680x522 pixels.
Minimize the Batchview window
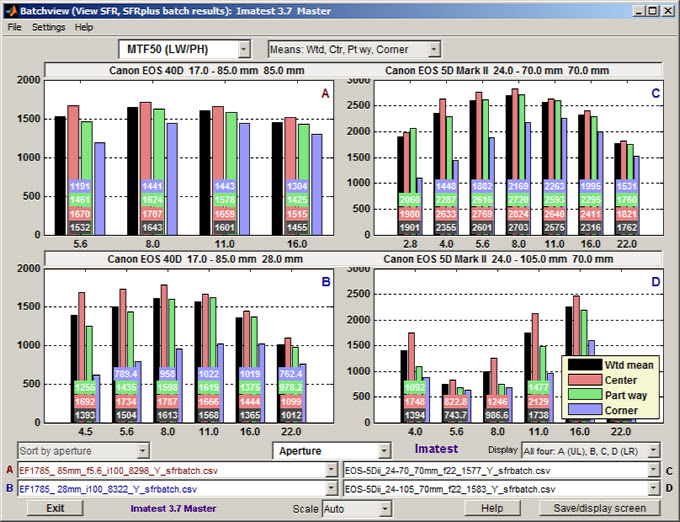639,11
